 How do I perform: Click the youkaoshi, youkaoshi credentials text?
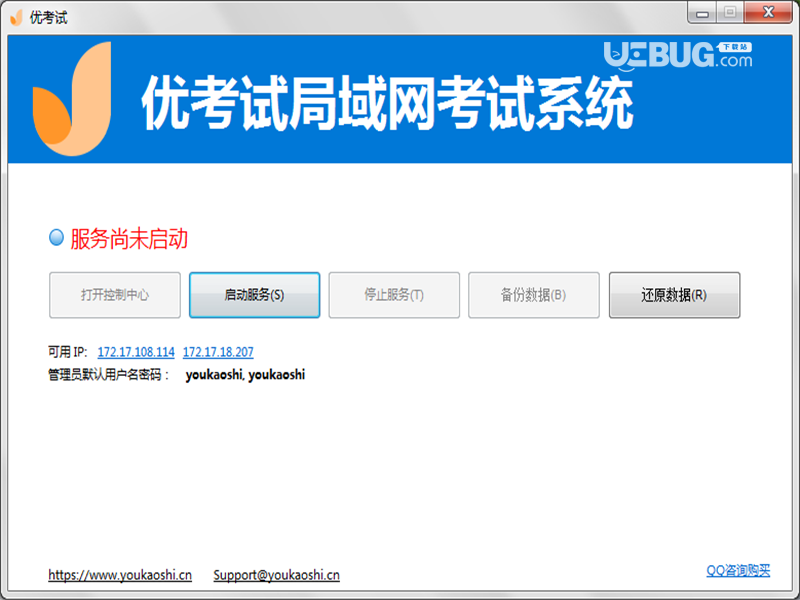coord(245,374)
